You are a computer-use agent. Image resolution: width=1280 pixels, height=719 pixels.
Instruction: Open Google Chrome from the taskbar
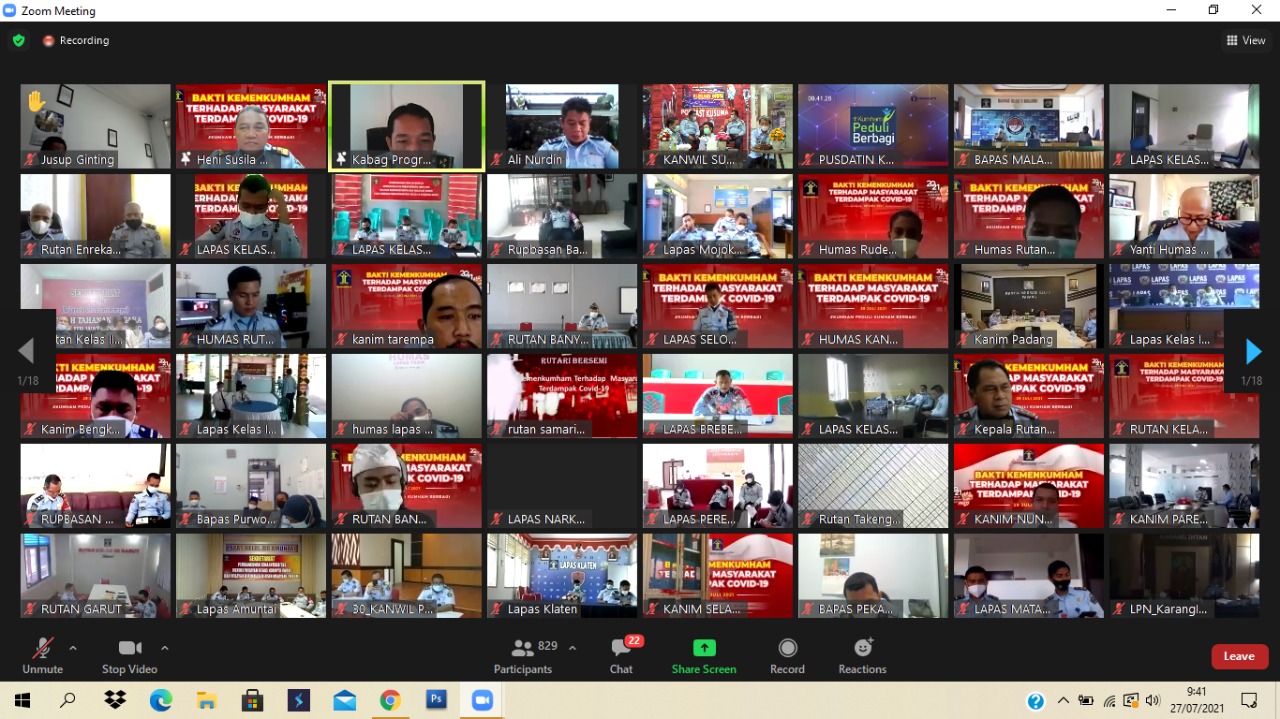390,701
